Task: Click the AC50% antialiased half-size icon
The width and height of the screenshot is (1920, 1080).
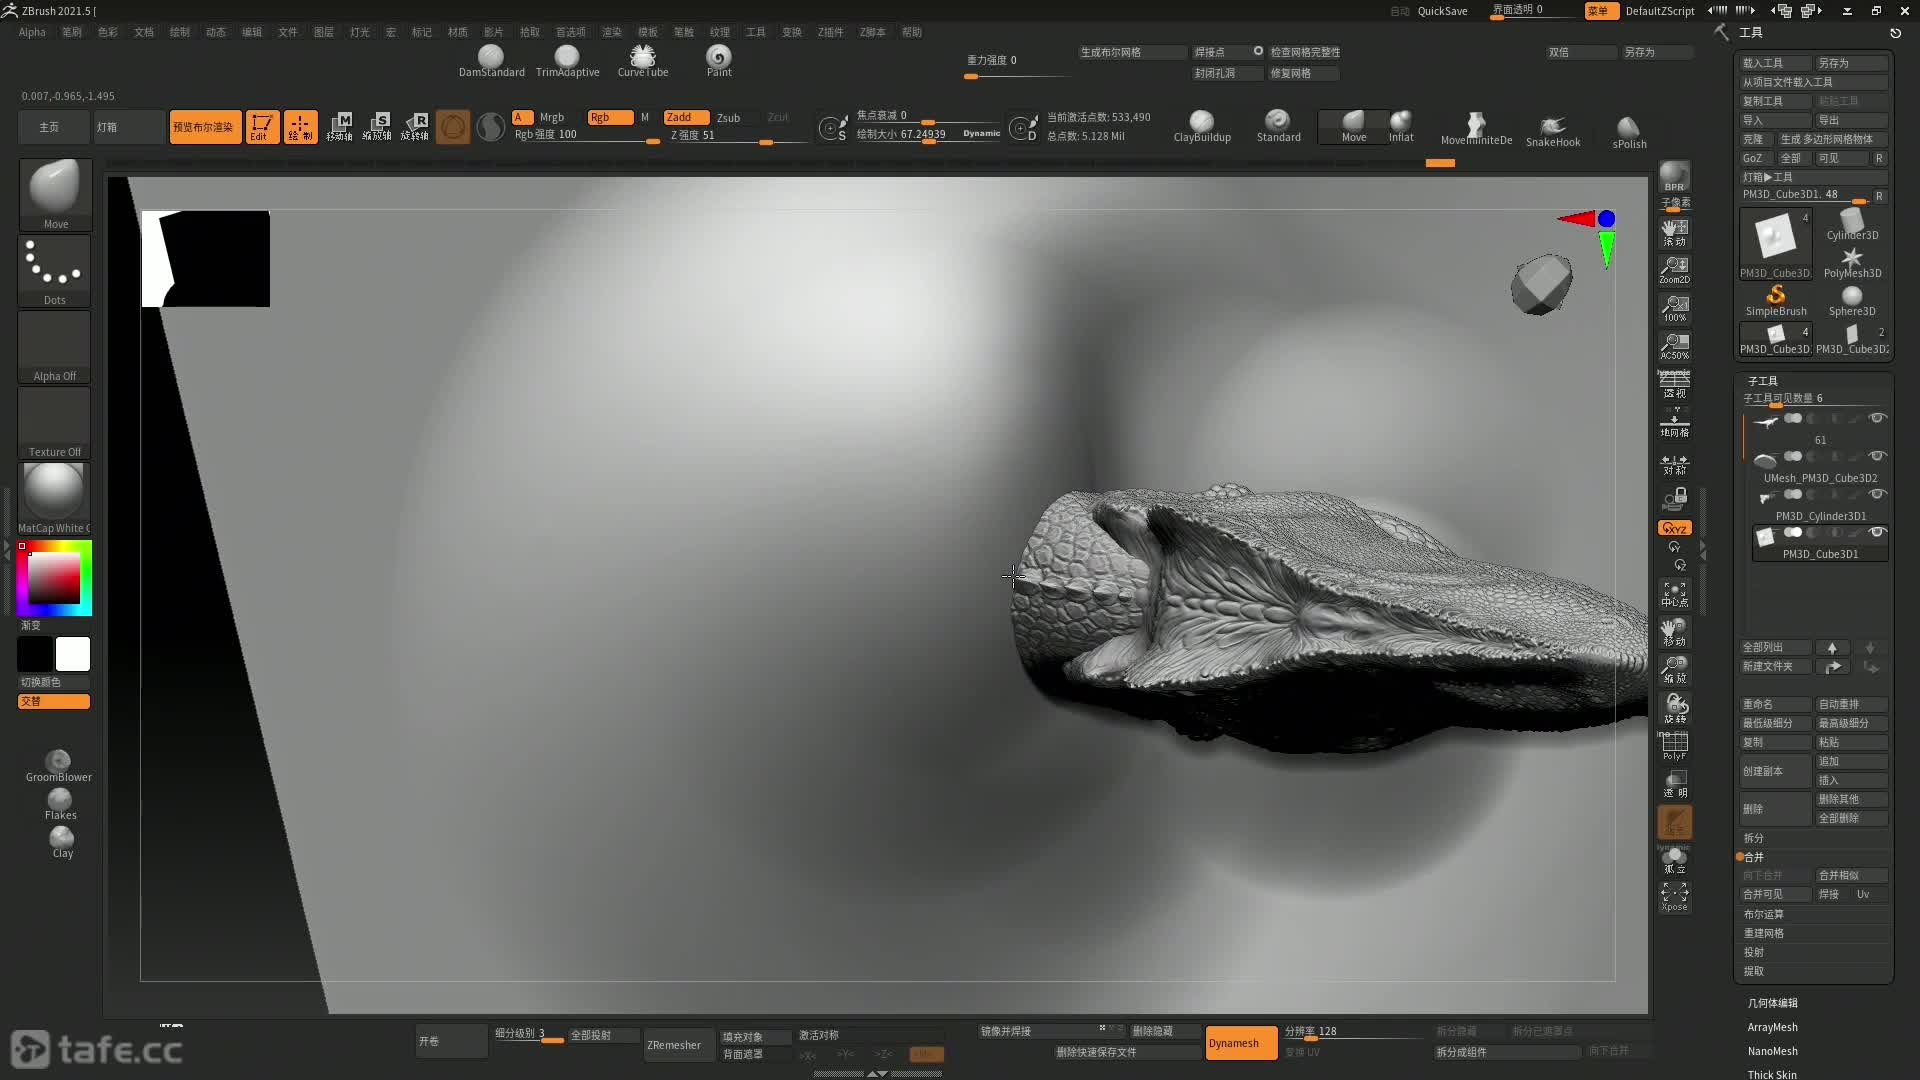Action: (1674, 346)
